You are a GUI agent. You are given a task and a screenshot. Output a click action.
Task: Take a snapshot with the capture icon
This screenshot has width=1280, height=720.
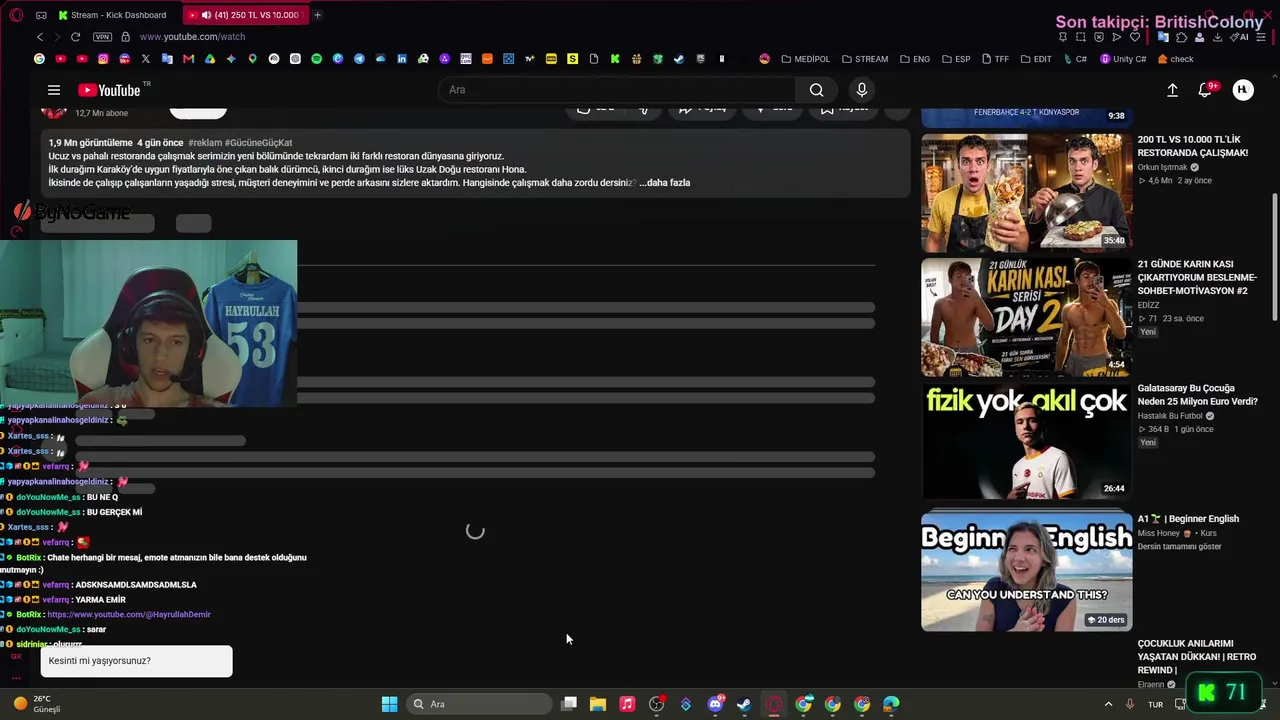coord(1080,37)
